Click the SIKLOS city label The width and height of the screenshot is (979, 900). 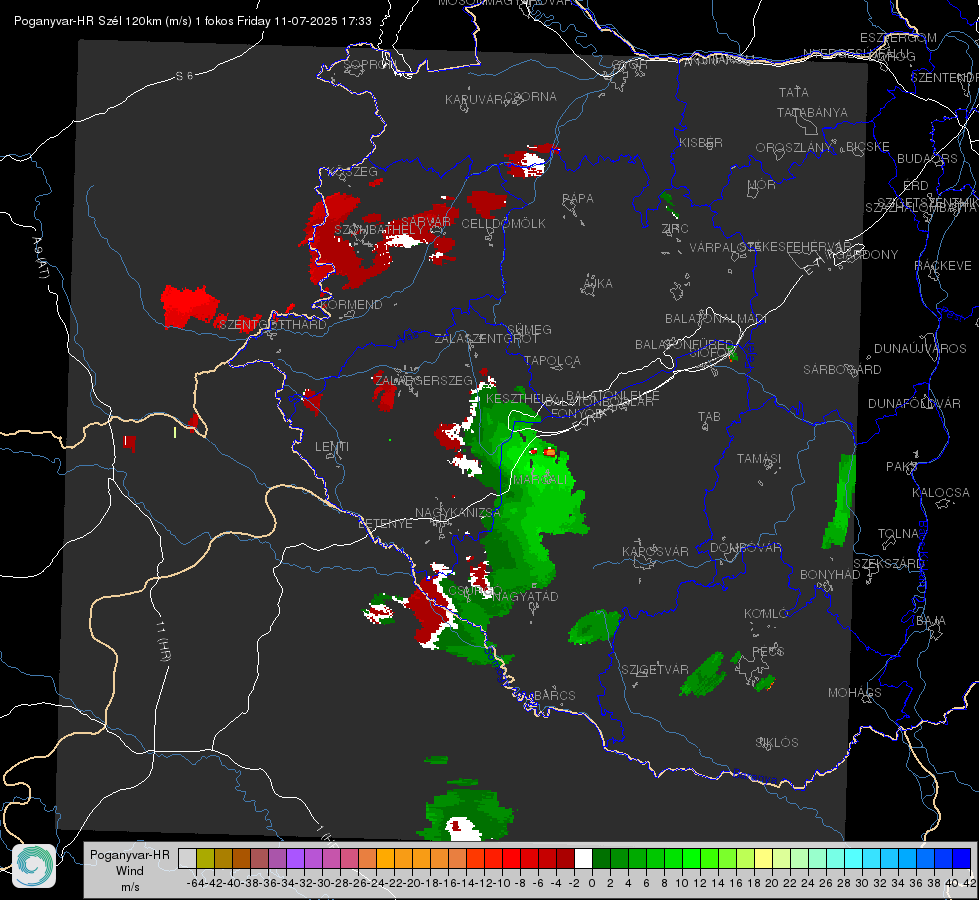pyautogui.click(x=777, y=743)
